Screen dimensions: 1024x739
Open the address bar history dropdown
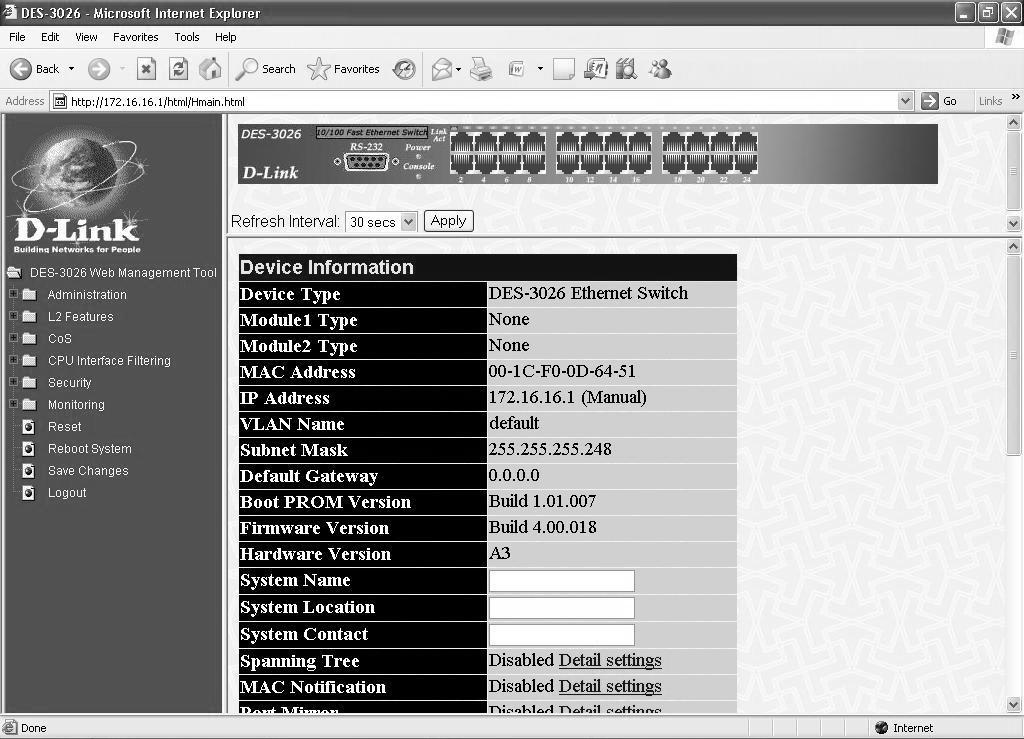pos(905,101)
